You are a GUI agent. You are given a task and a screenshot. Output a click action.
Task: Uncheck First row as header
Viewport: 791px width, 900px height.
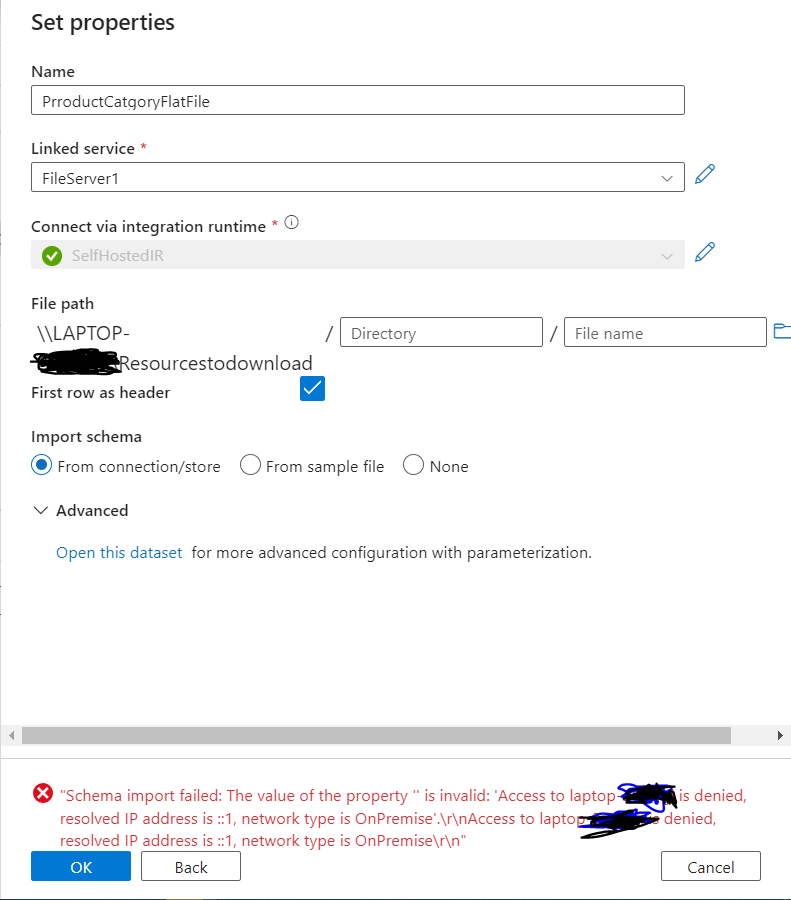pyautogui.click(x=312, y=389)
